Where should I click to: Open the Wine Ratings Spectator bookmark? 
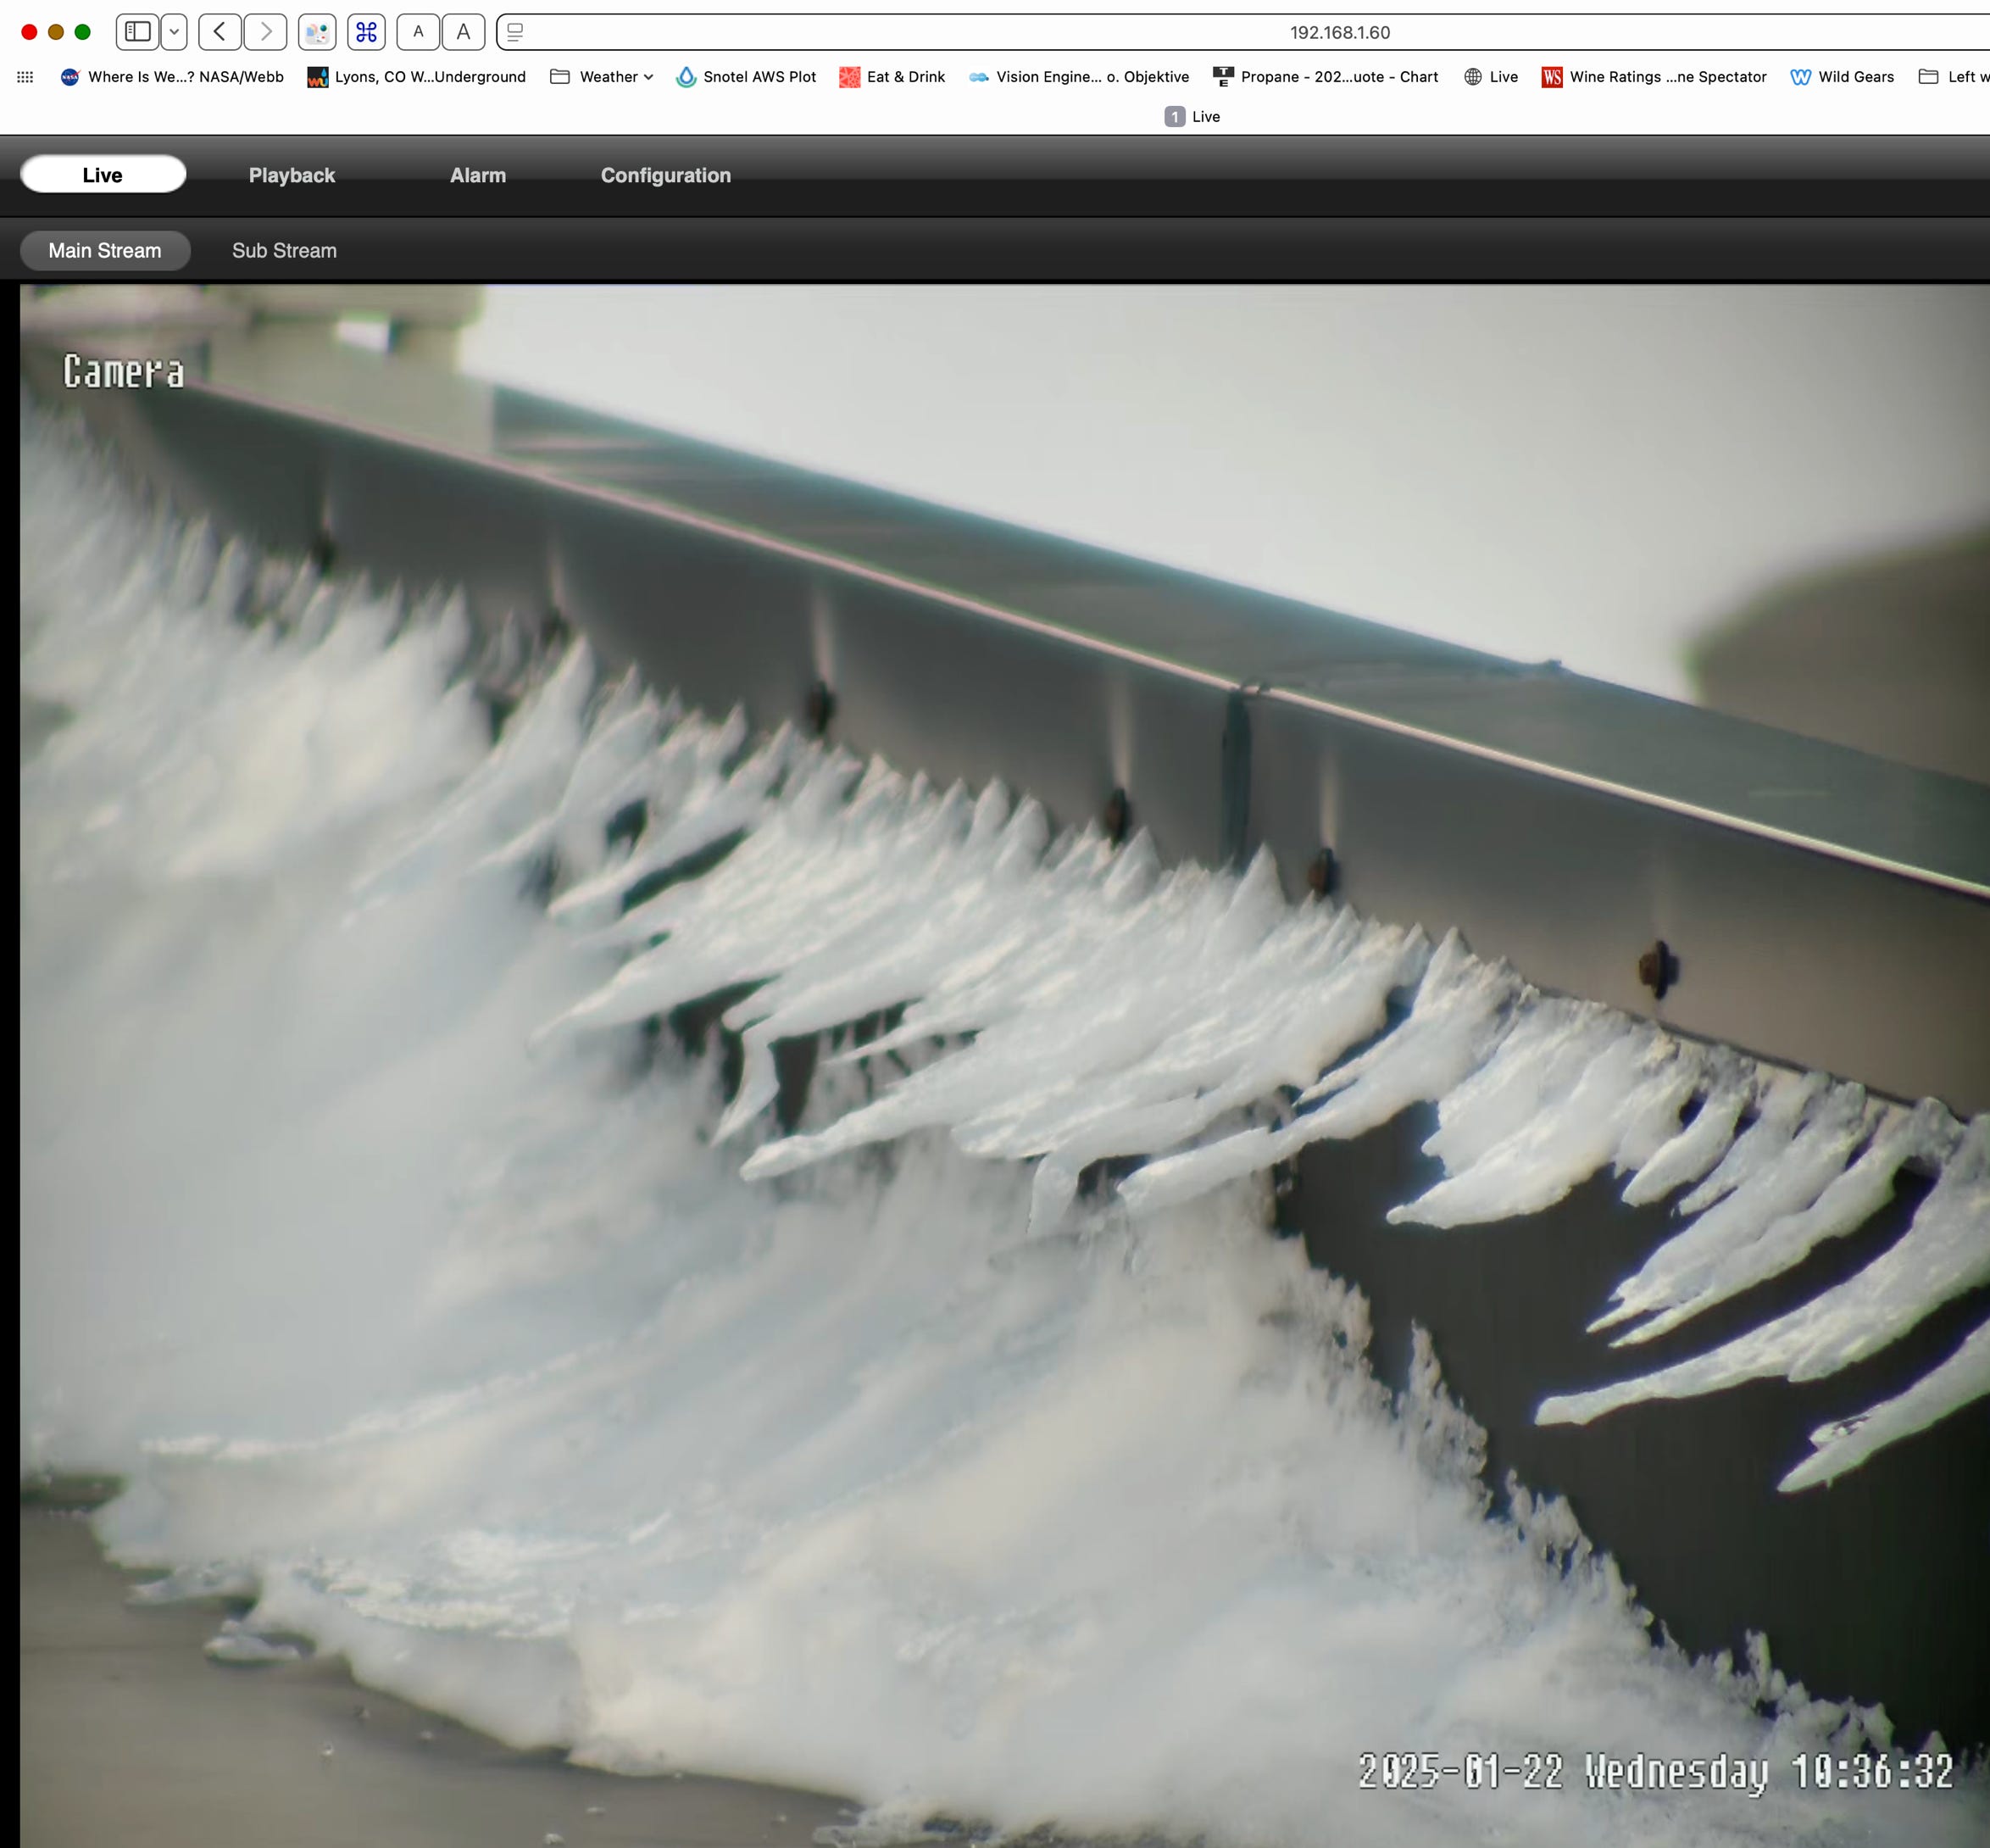coord(1654,77)
